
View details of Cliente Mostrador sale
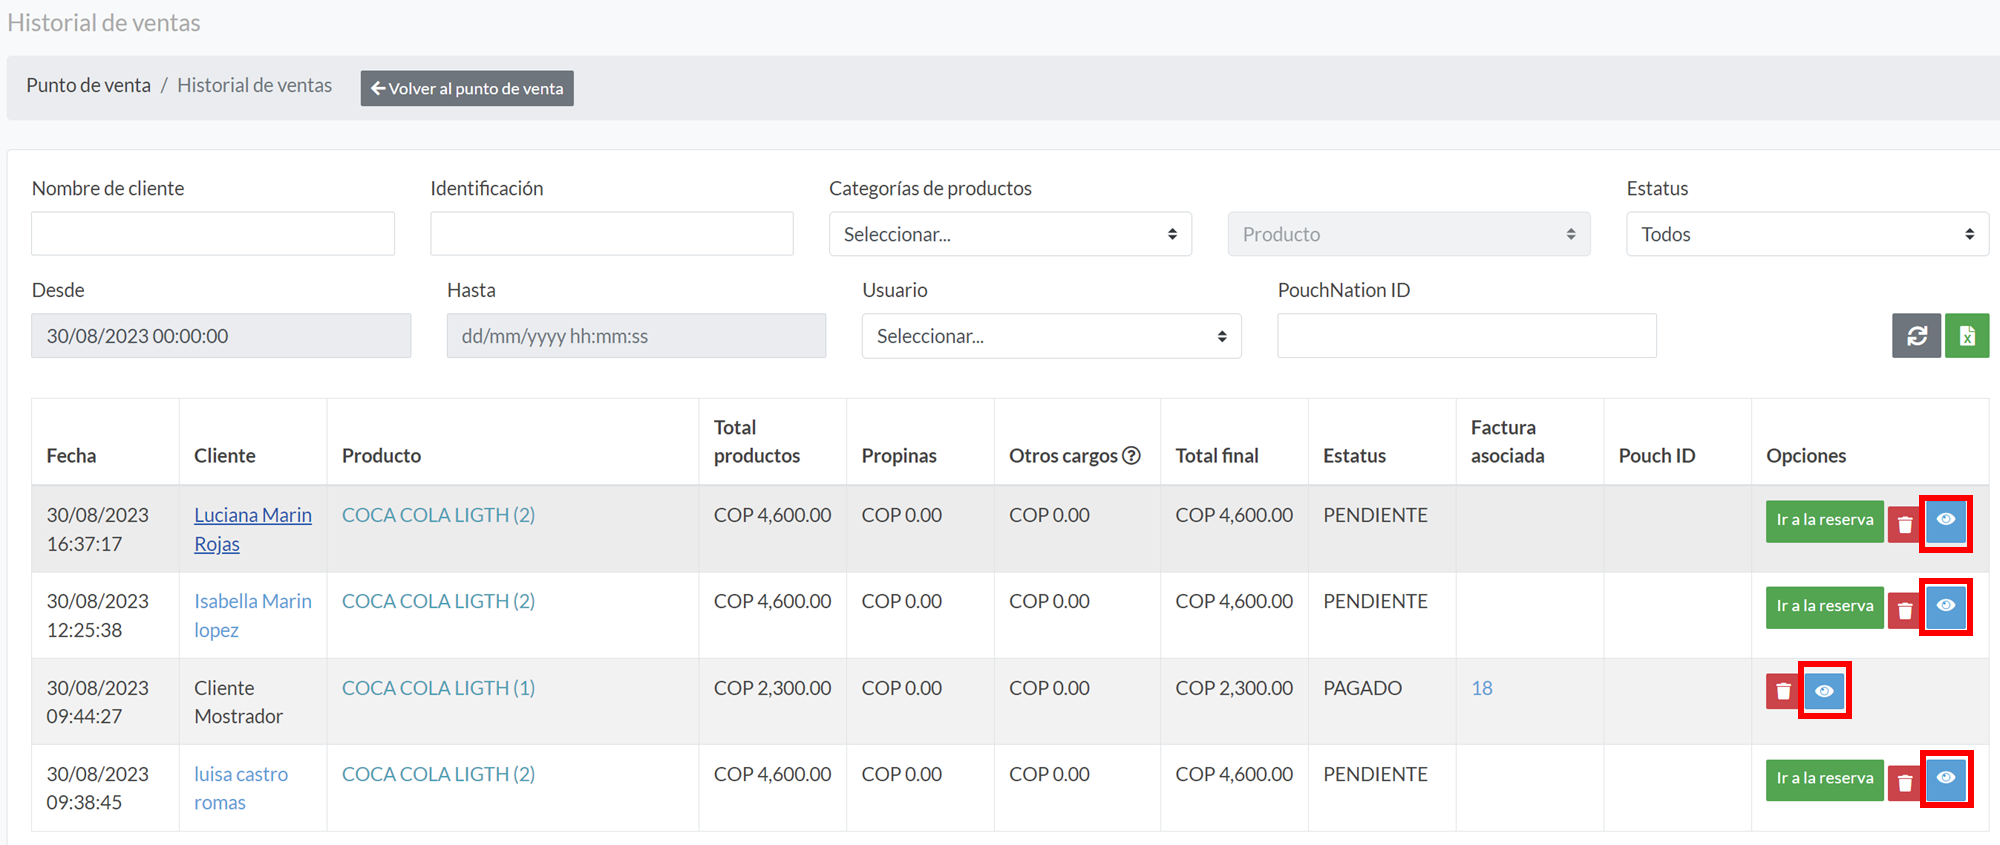tap(1824, 691)
